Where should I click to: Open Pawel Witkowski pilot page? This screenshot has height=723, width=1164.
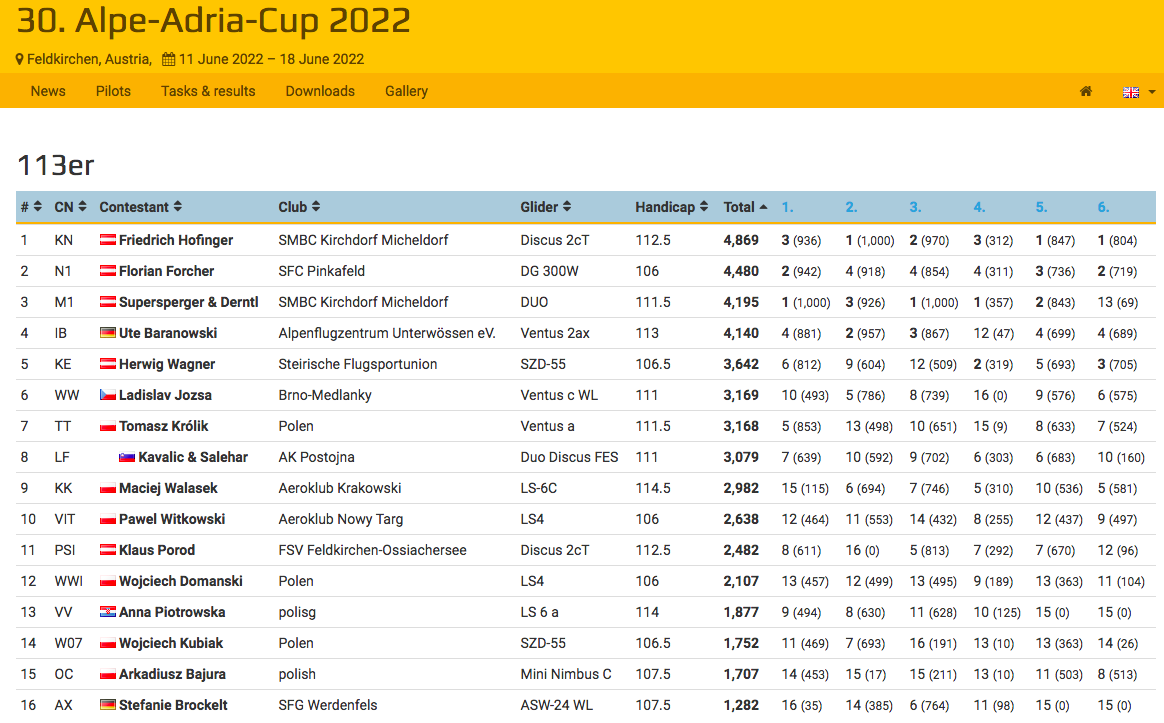tap(171, 519)
